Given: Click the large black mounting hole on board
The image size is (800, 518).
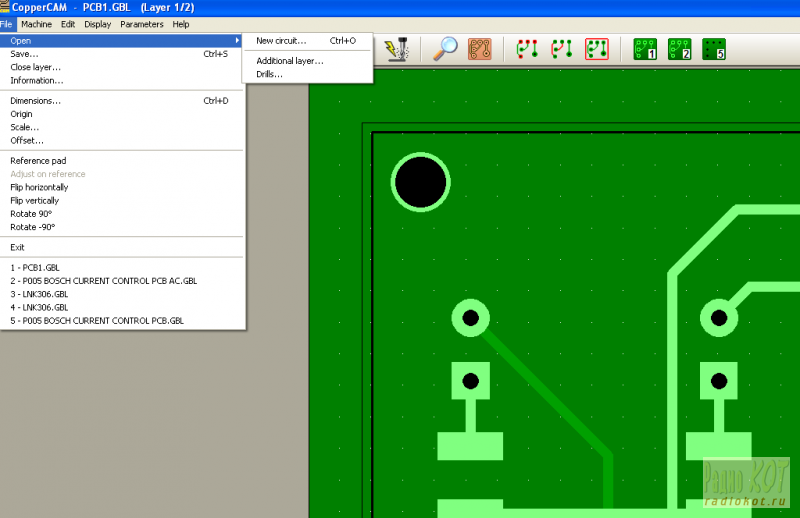Looking at the screenshot, I should click(421, 182).
